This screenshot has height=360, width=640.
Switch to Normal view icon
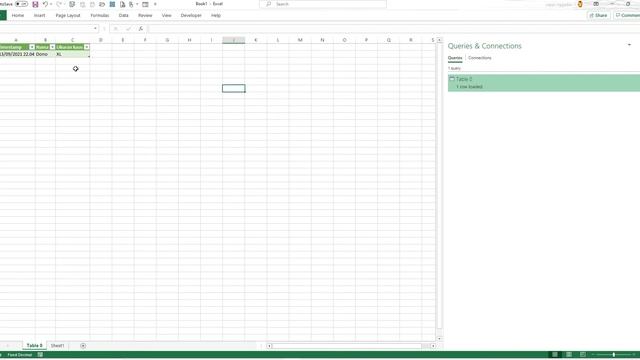[x=555, y=355]
